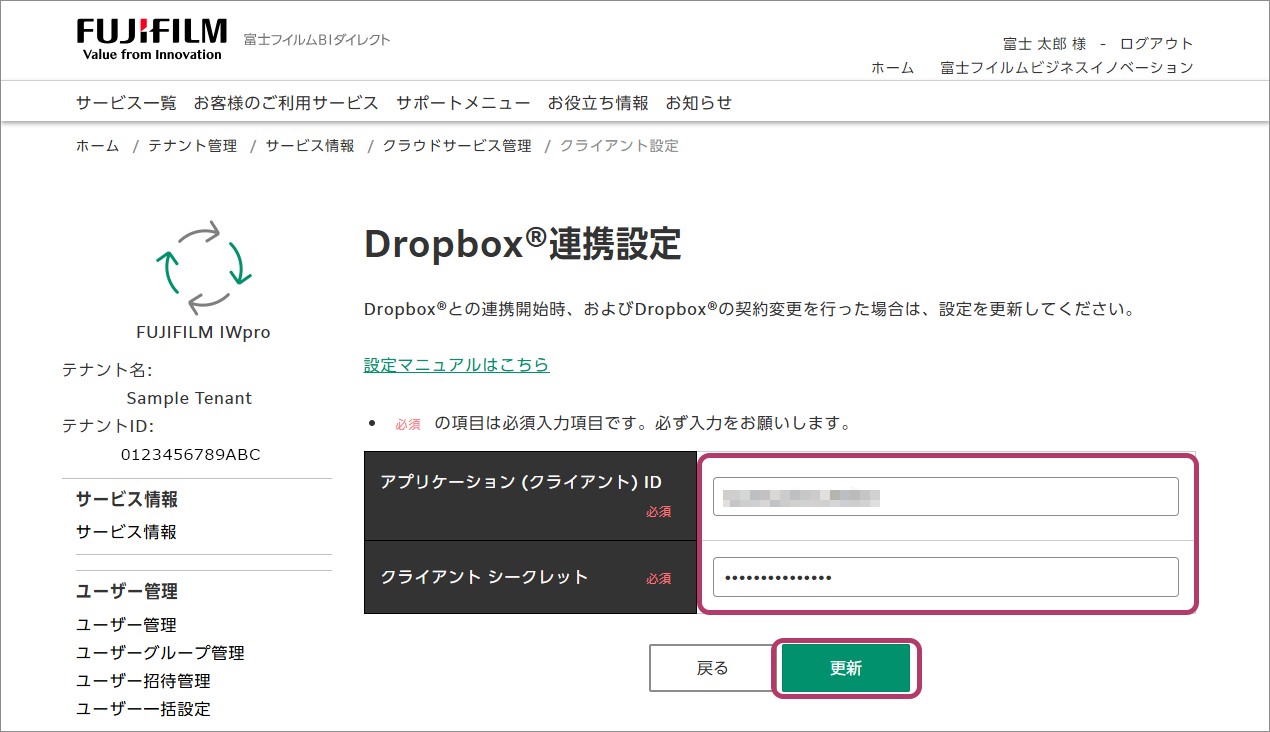Click ログアウト link
The image size is (1270, 732).
tap(1157, 44)
